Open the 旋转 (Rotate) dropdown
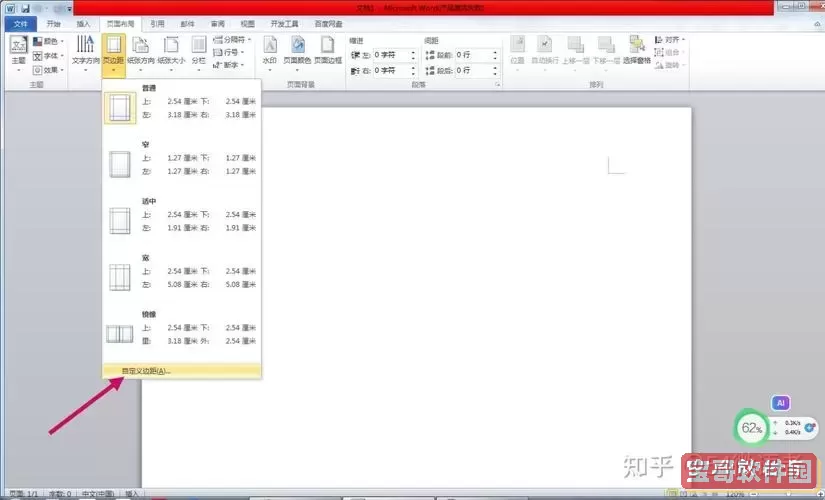This screenshot has height=500, width=825. [669, 65]
